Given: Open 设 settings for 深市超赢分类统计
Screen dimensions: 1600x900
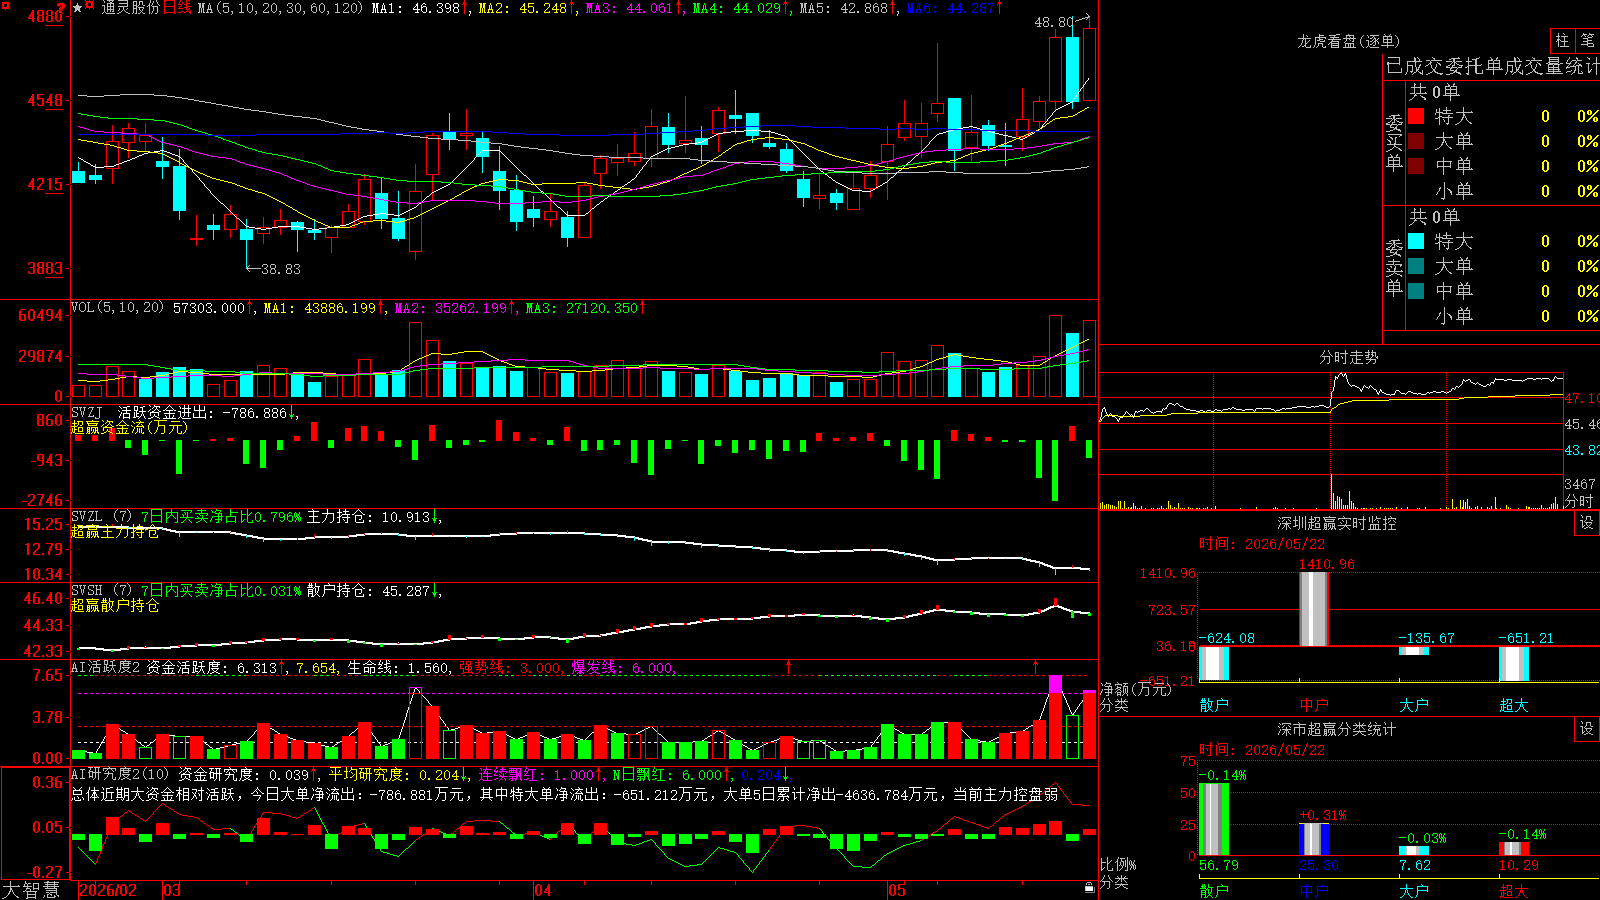Looking at the screenshot, I should (1587, 729).
